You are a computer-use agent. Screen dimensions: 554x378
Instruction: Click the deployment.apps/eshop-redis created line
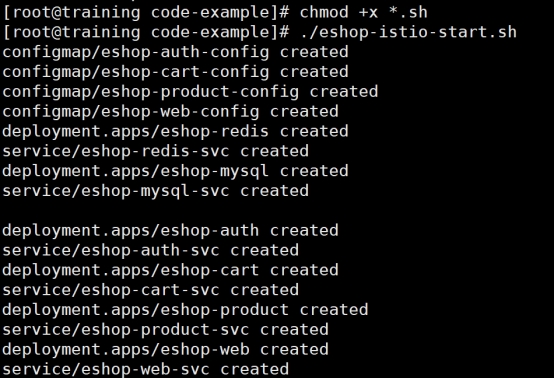click(x=176, y=131)
